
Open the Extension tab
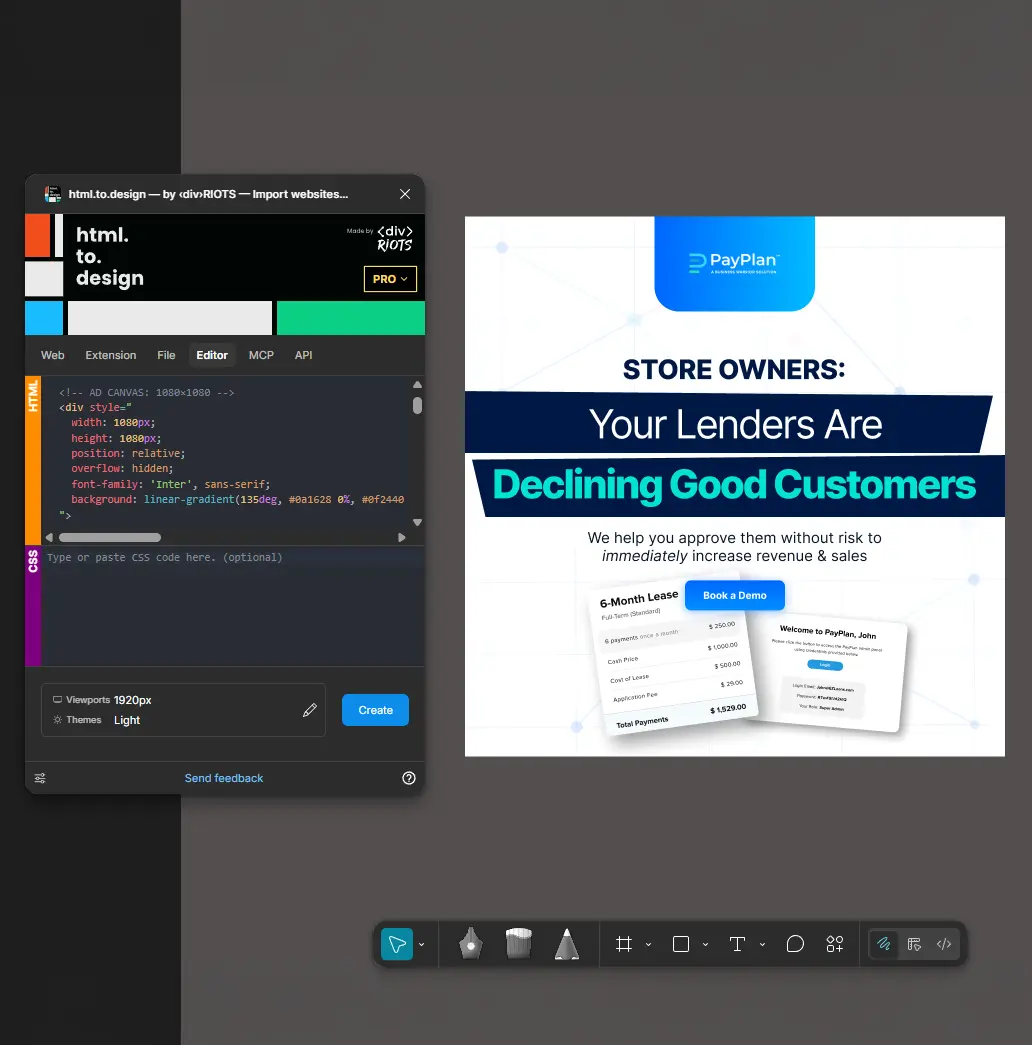tap(111, 355)
